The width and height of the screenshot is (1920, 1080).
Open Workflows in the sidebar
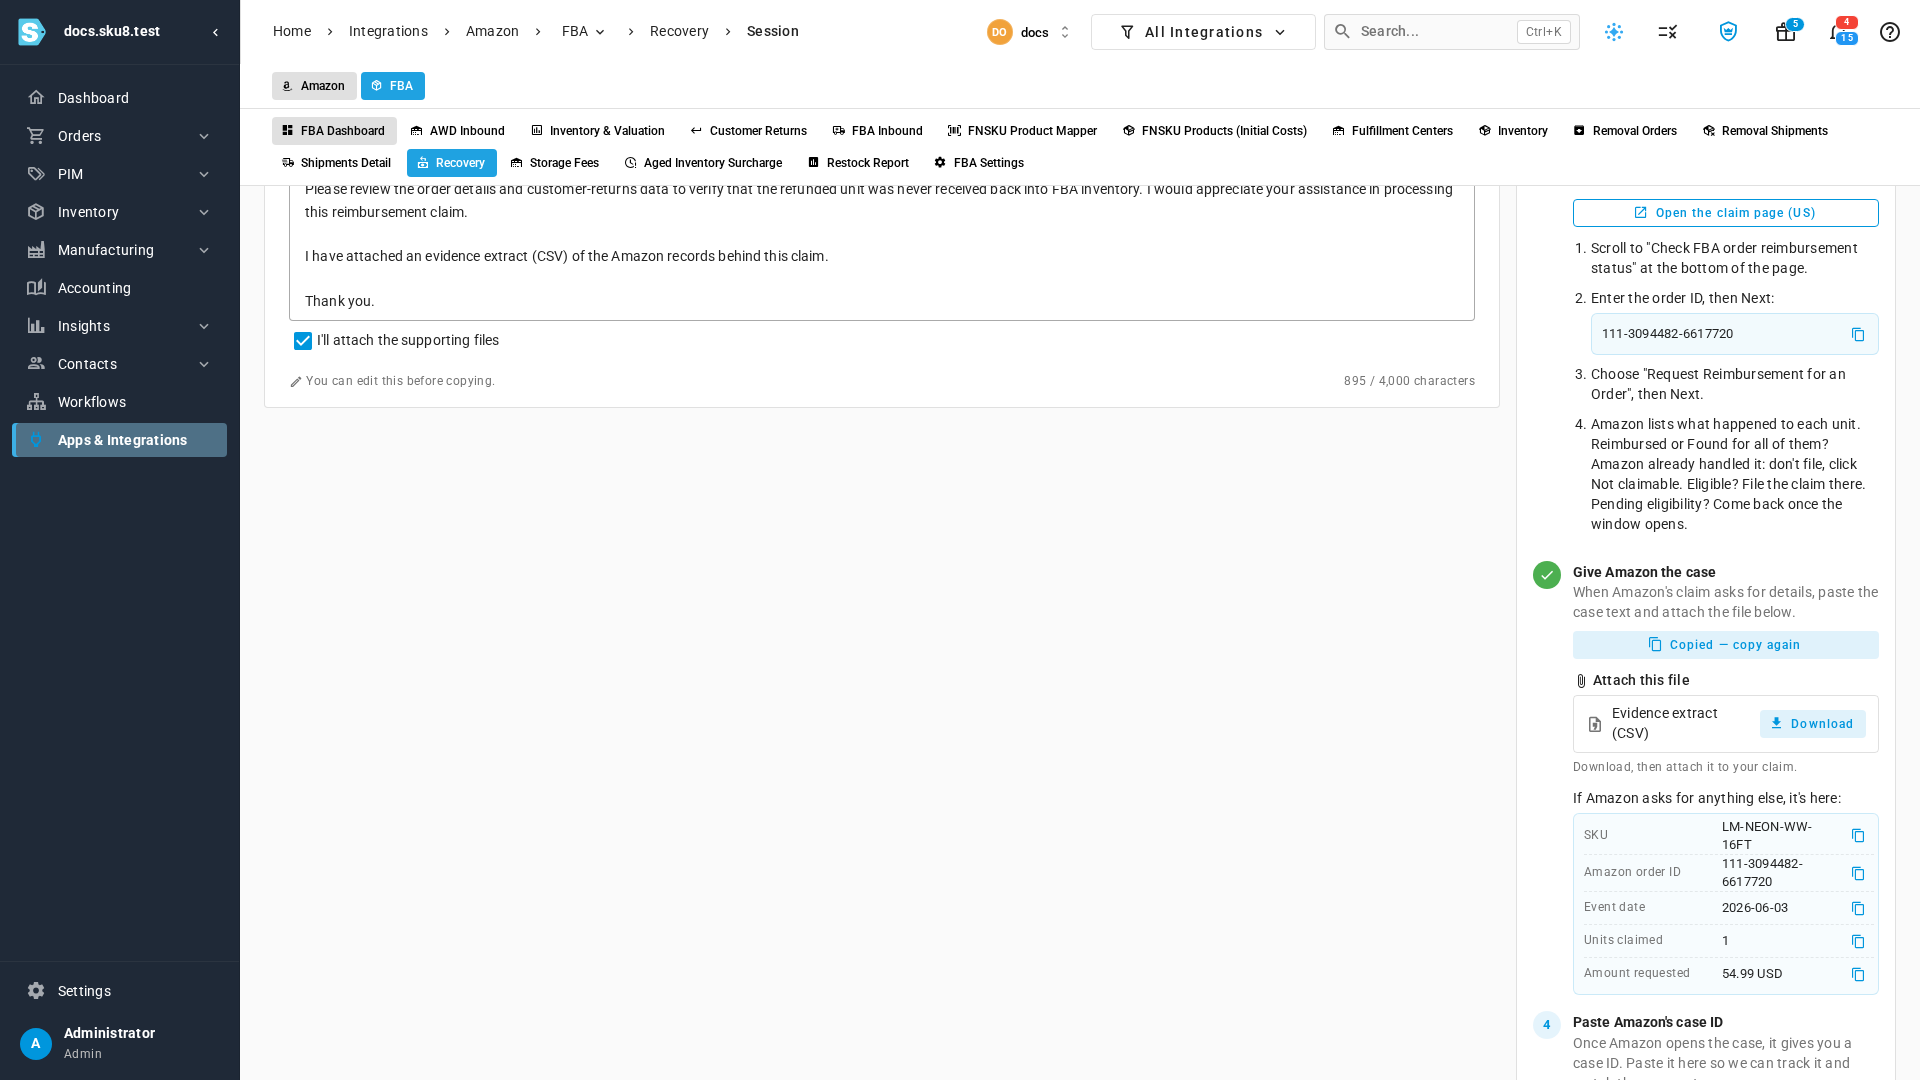(x=119, y=402)
